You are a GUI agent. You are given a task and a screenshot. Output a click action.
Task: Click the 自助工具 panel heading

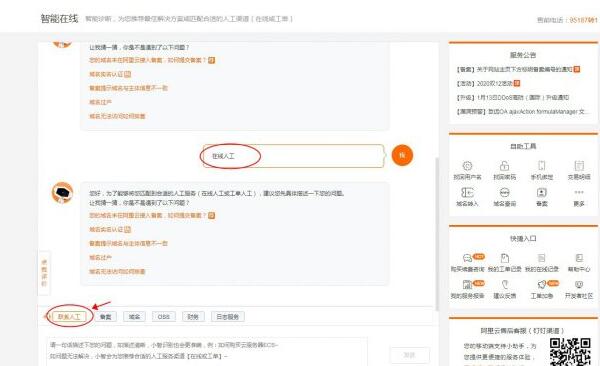(523, 146)
